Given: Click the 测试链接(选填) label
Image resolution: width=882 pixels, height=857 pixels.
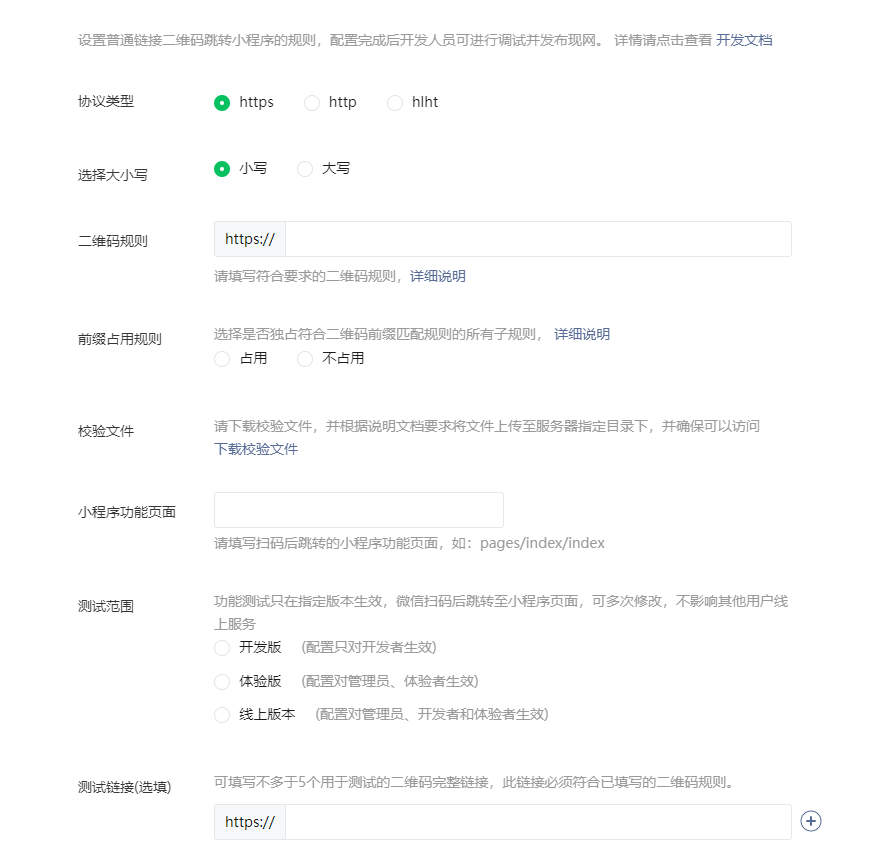Looking at the screenshot, I should click(124, 787).
